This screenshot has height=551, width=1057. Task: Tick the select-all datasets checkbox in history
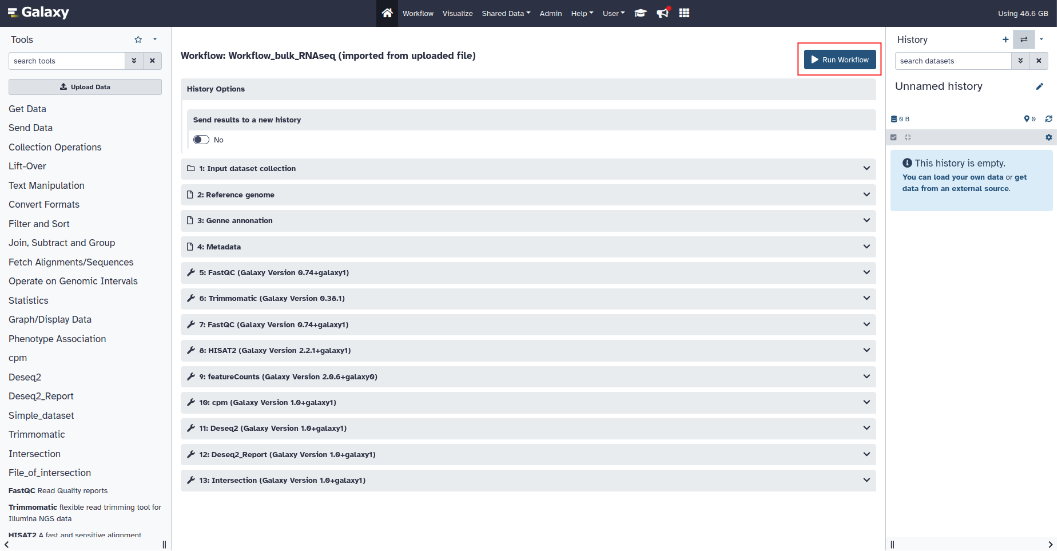pos(894,137)
